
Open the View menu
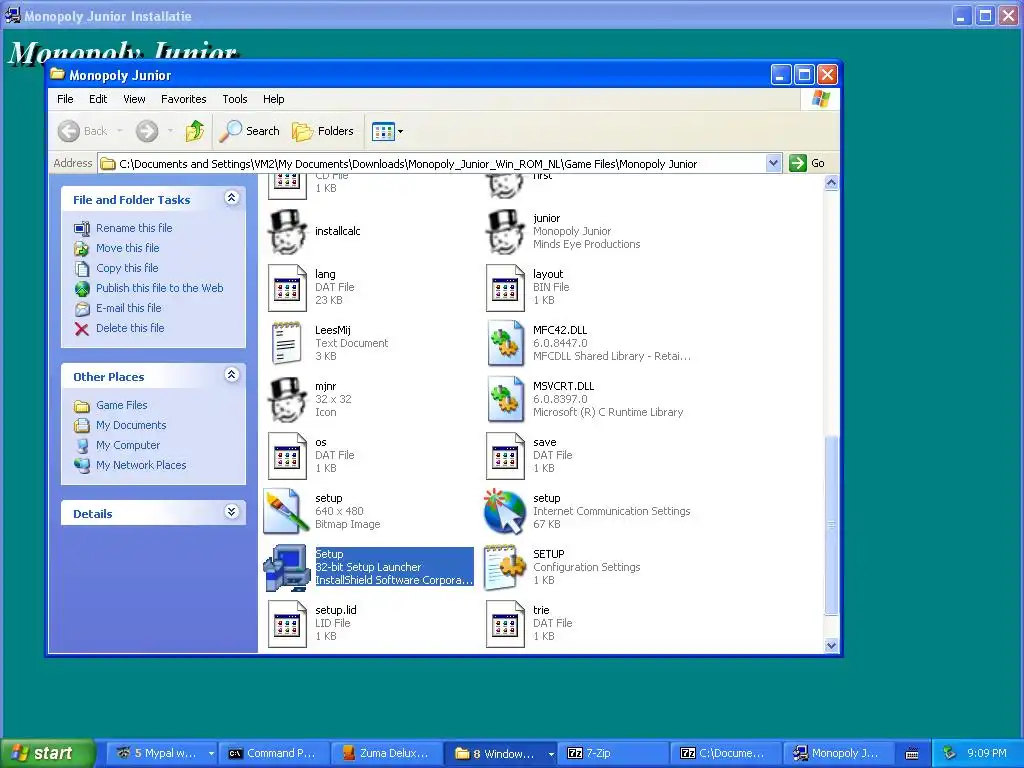click(134, 99)
